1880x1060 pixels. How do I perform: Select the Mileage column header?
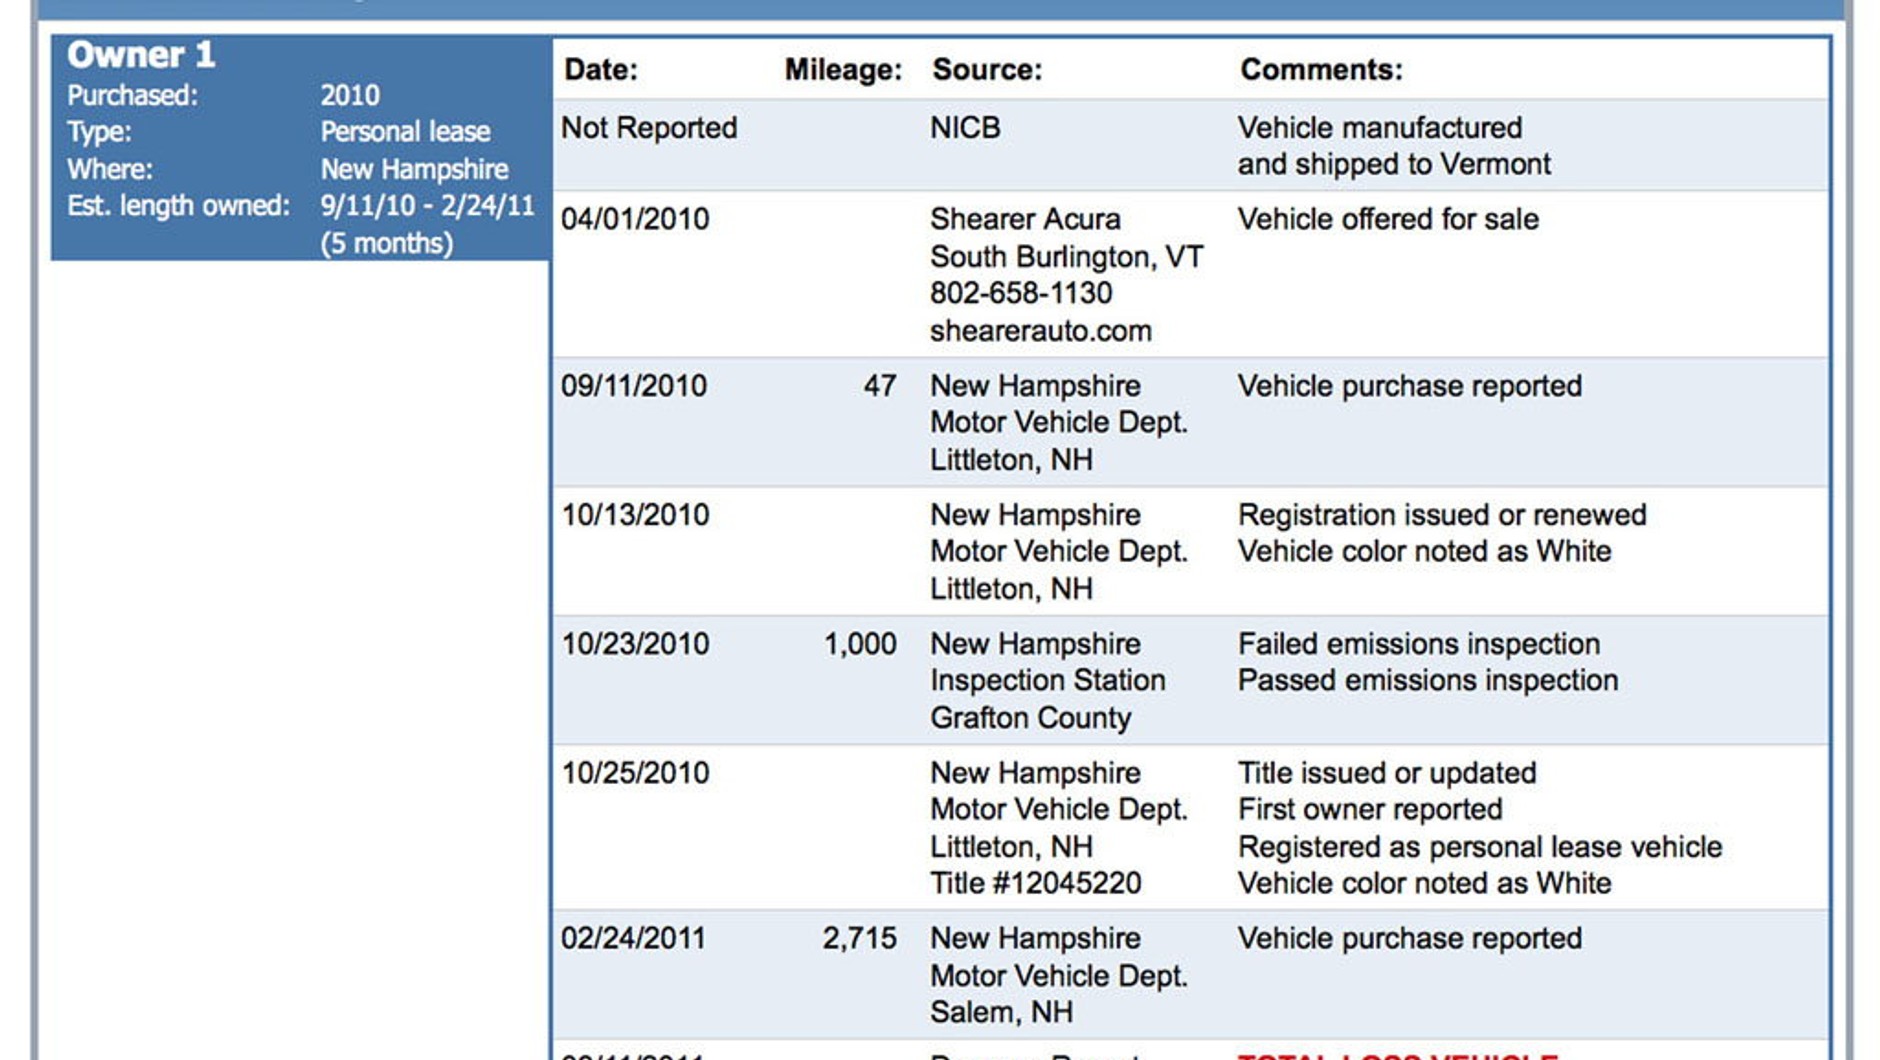(x=843, y=70)
